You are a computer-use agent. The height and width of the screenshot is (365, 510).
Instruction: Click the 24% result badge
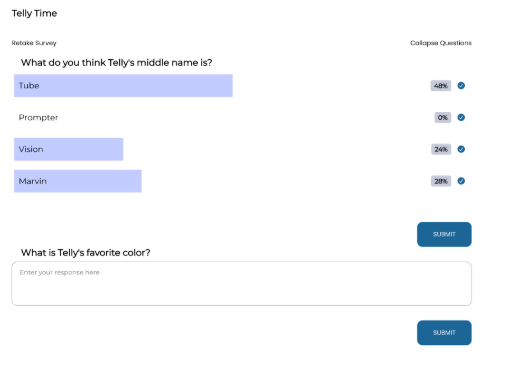pyautogui.click(x=441, y=149)
